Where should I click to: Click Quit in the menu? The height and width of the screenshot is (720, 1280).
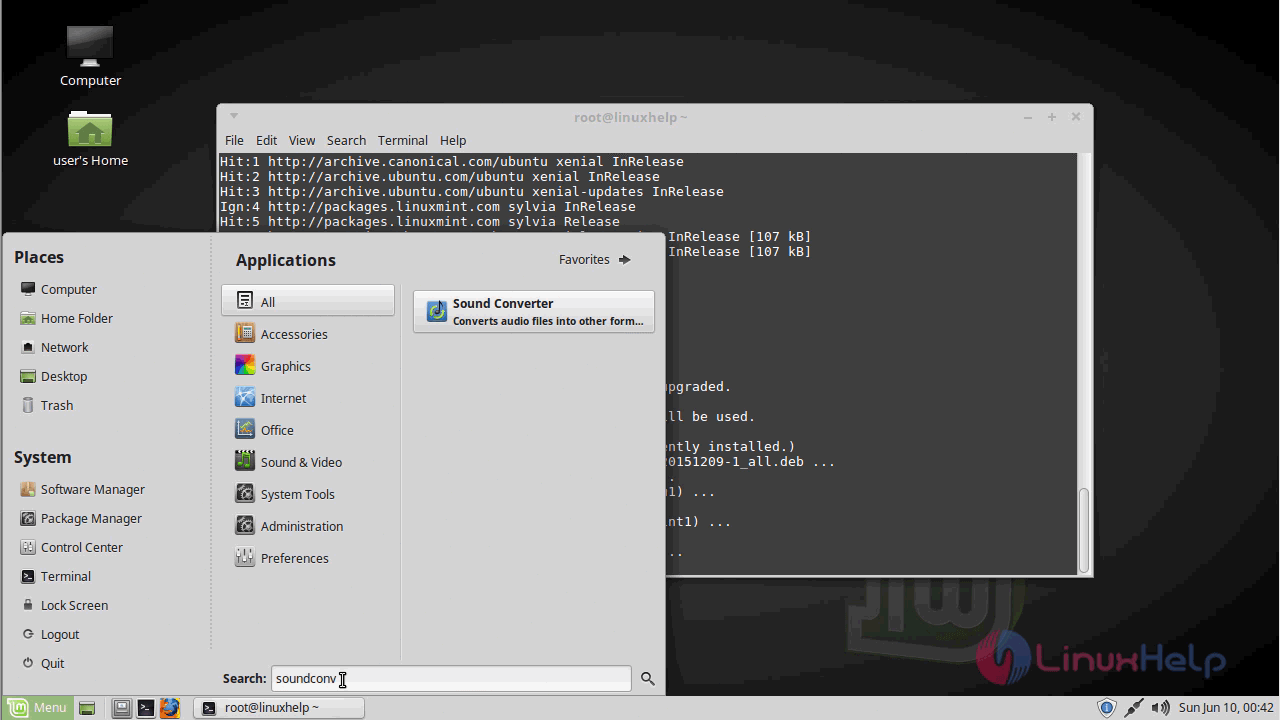coord(52,663)
